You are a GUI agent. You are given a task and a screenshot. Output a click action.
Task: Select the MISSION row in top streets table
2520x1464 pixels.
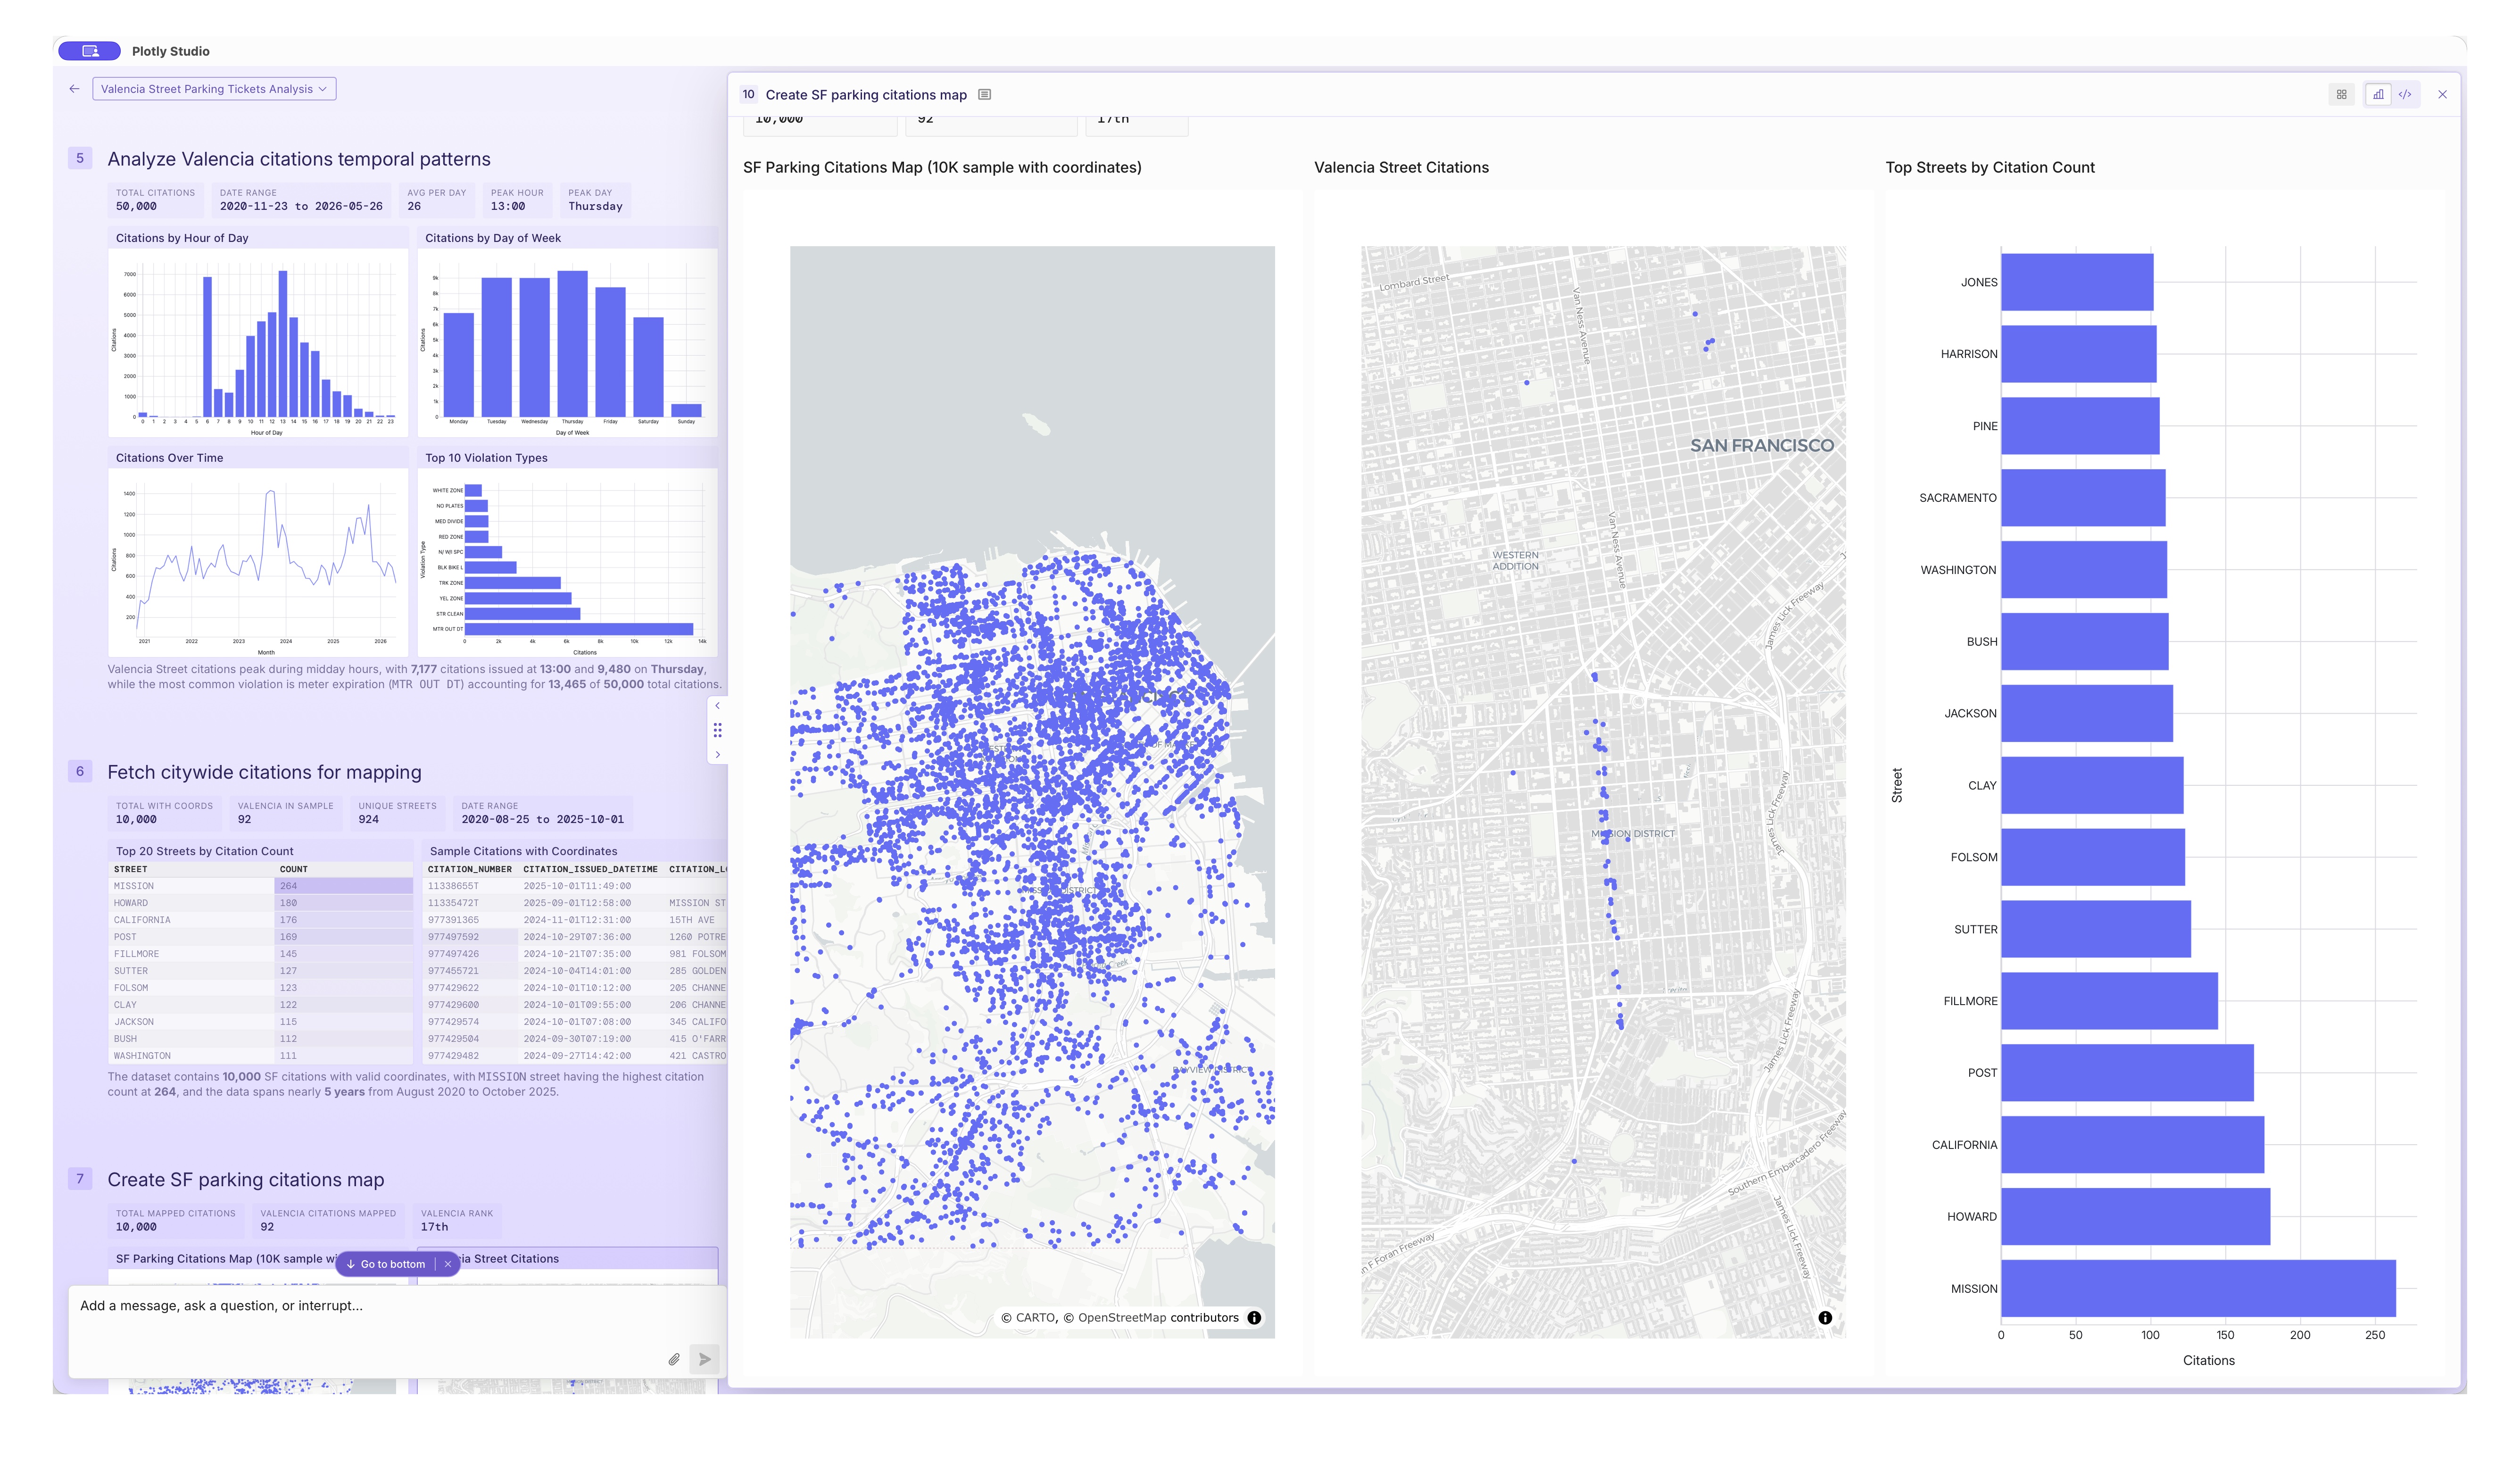pyautogui.click(x=260, y=887)
